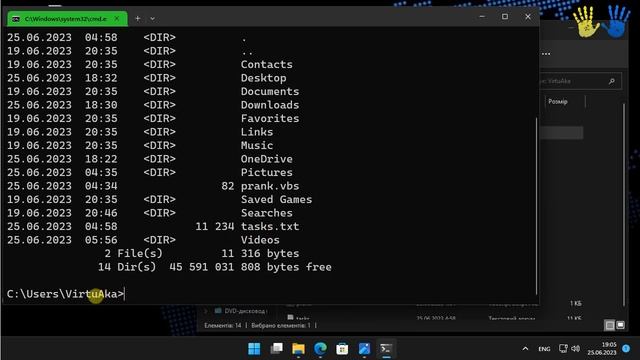Image resolution: width=640 pixels, height=360 pixels.
Task: Sort by the Розмір column in Explorer
Action: coord(558,102)
